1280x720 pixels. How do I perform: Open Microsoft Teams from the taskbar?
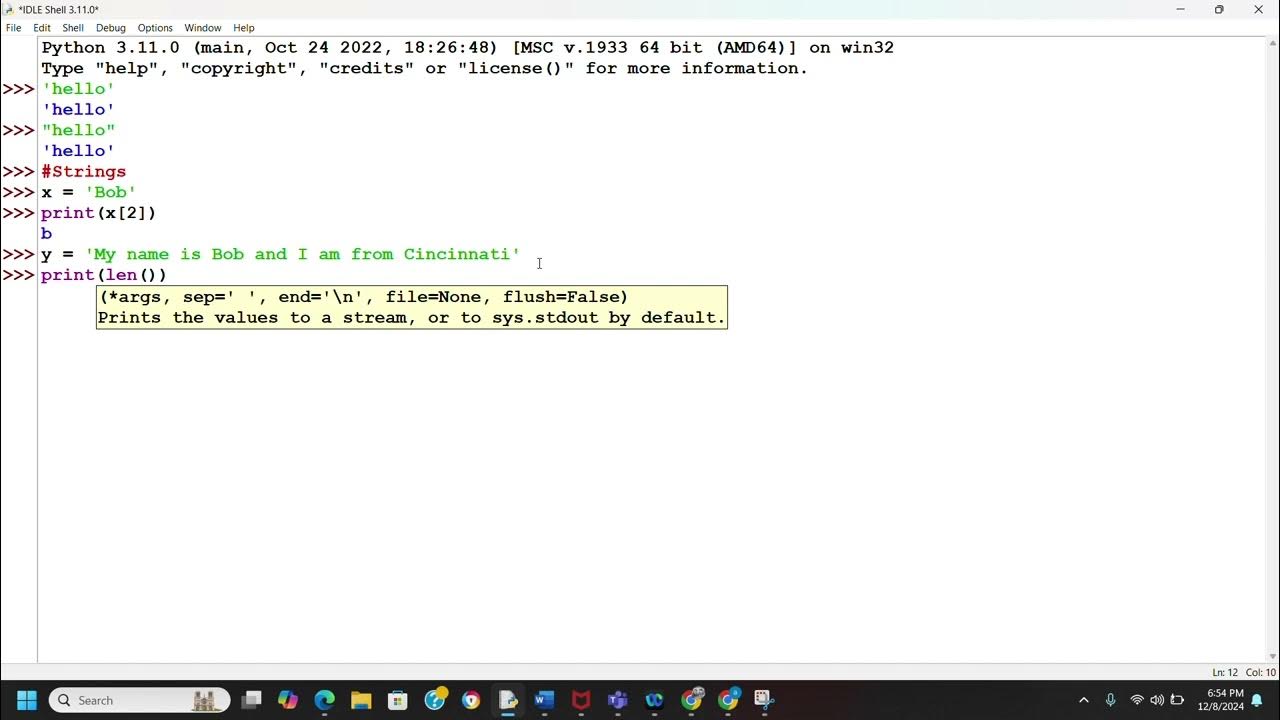(x=618, y=700)
